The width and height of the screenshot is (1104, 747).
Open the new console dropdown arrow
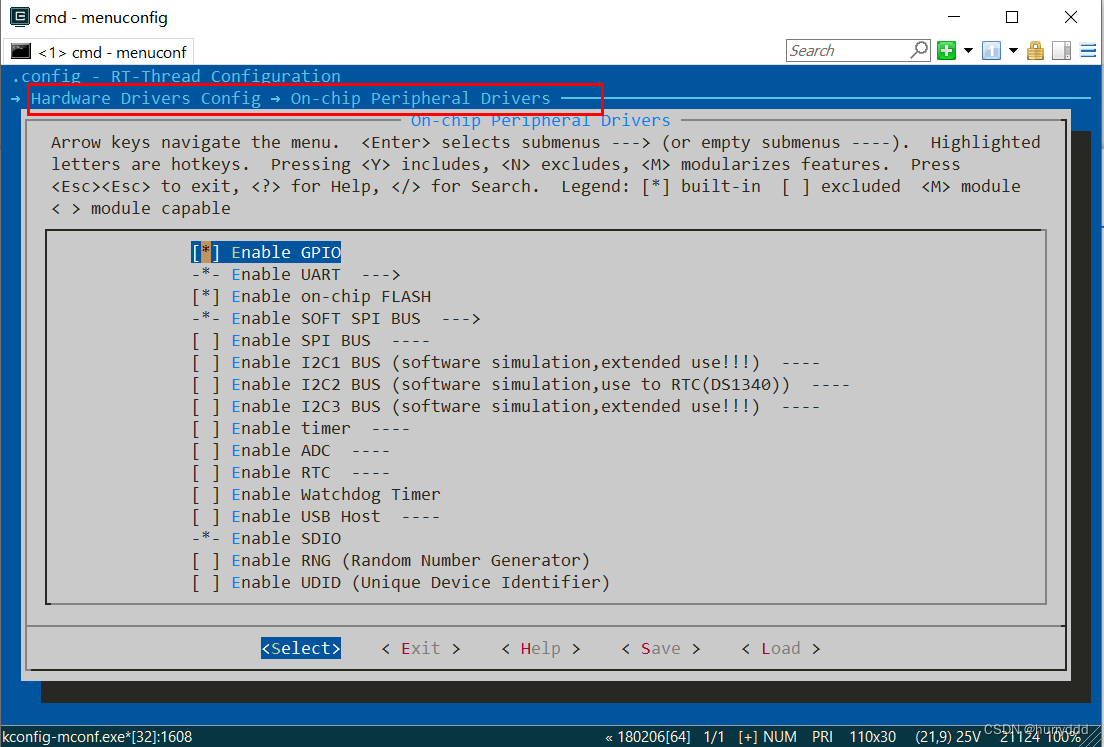(968, 50)
